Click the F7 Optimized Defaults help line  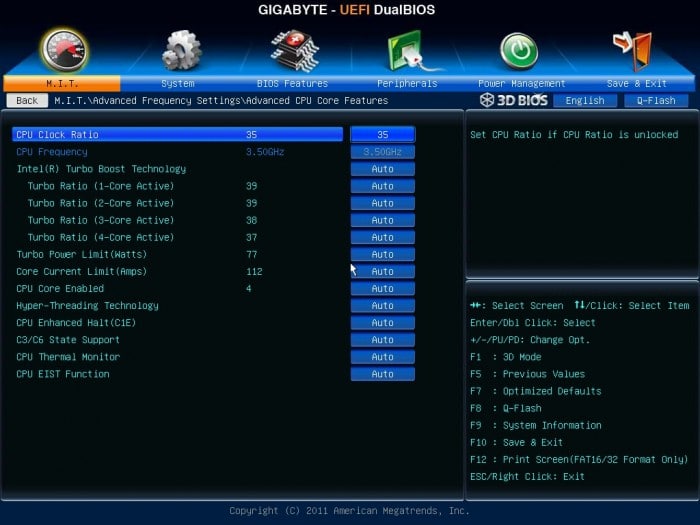[536, 391]
